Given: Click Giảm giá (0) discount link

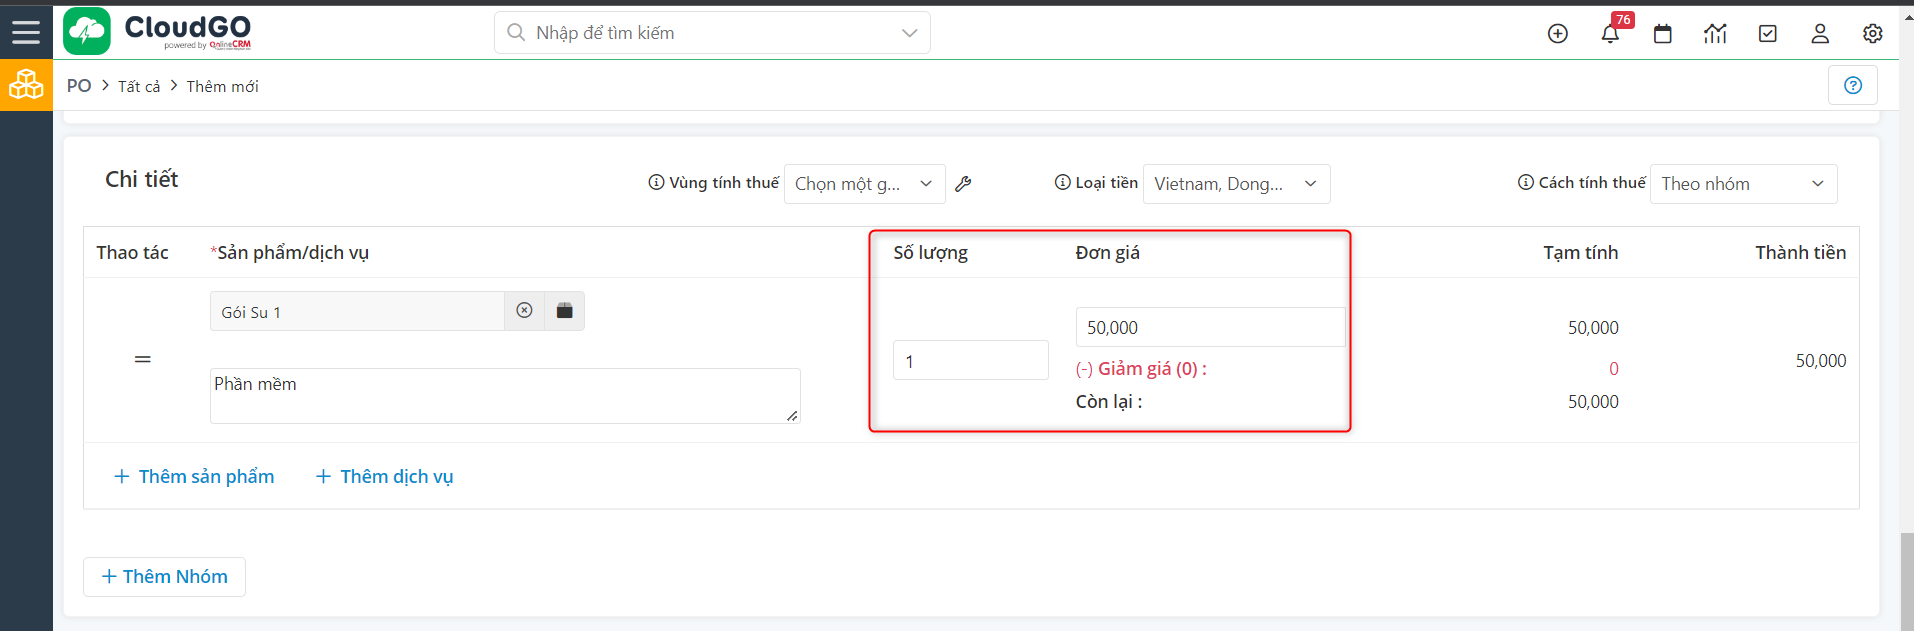Looking at the screenshot, I should pyautogui.click(x=1141, y=369).
